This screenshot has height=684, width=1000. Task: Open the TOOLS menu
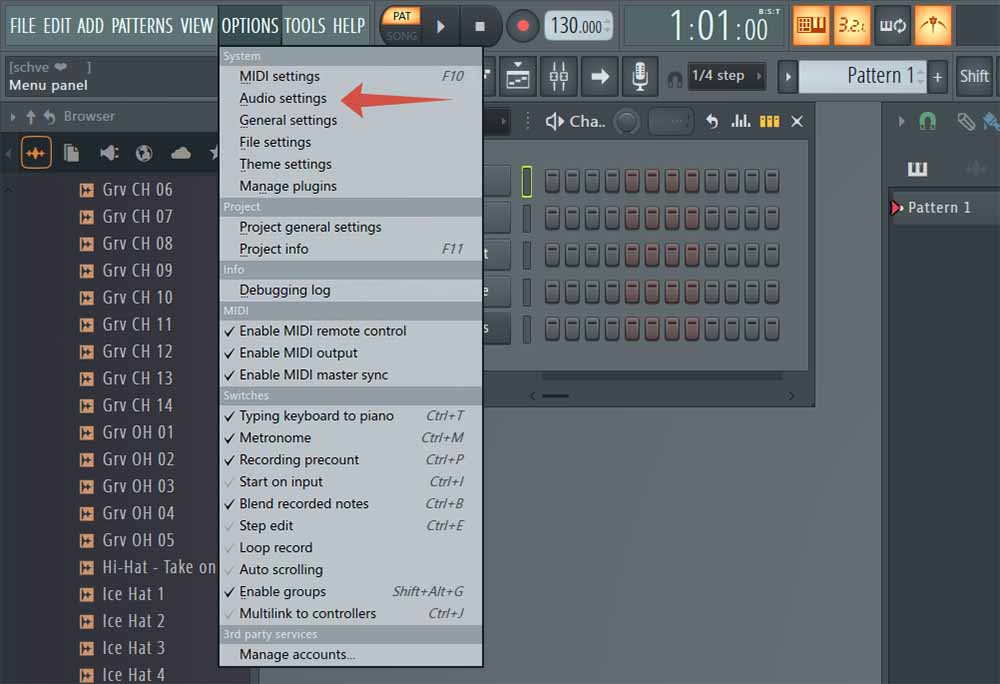[304, 26]
